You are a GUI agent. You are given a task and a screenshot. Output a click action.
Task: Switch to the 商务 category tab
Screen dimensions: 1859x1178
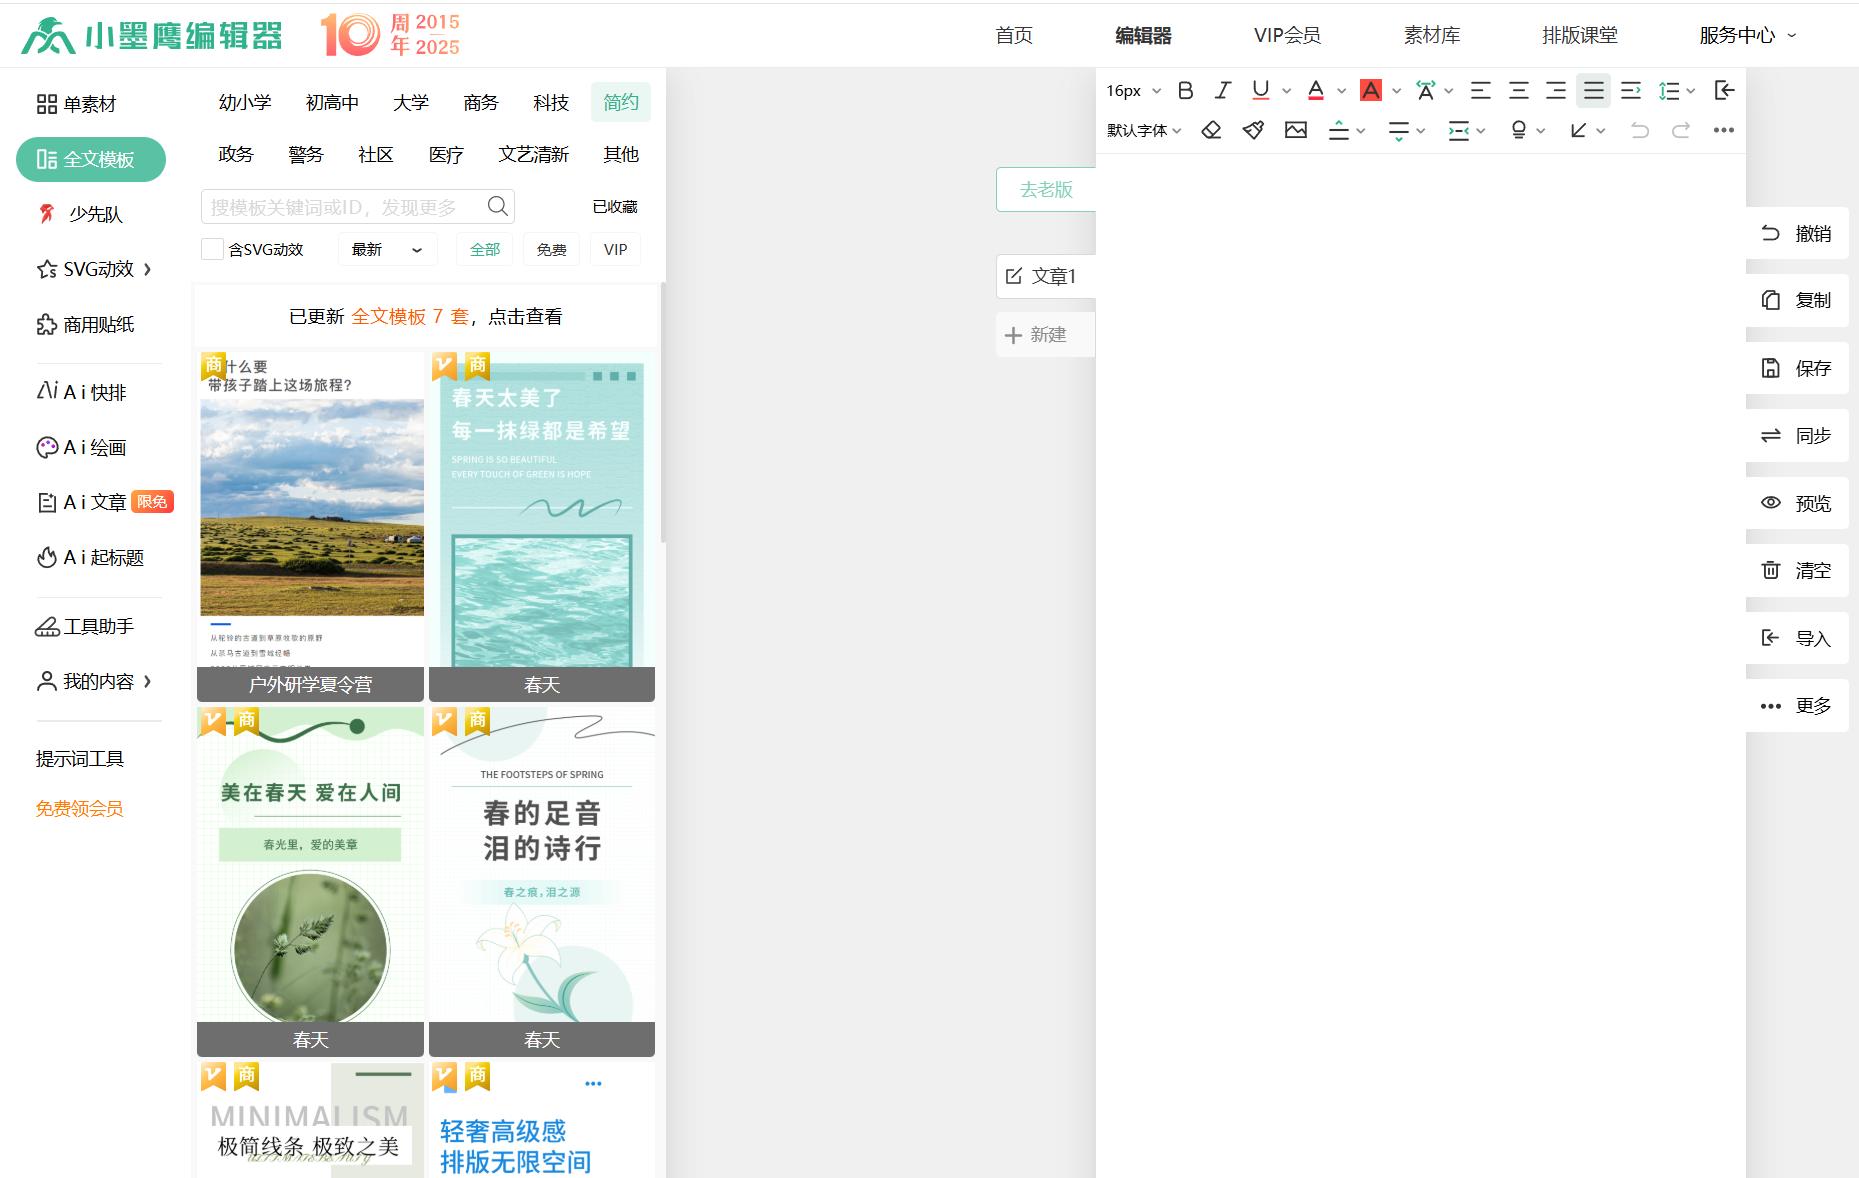480,103
